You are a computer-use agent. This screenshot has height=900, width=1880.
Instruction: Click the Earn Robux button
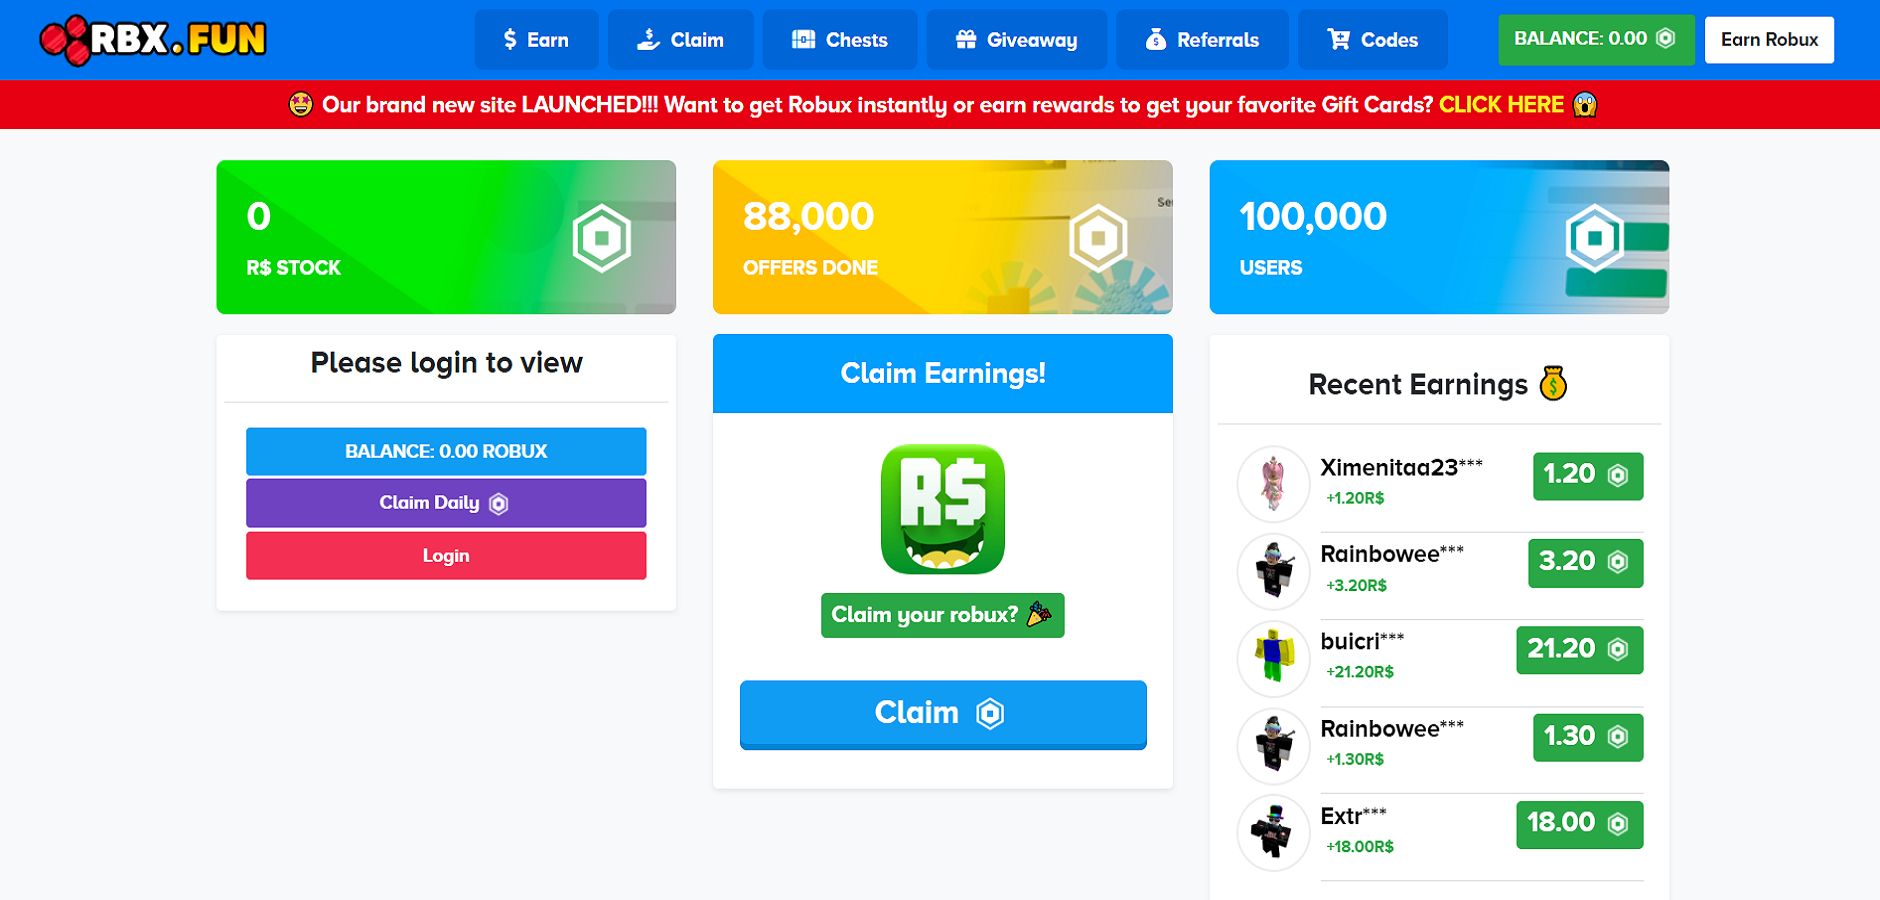1769,40
